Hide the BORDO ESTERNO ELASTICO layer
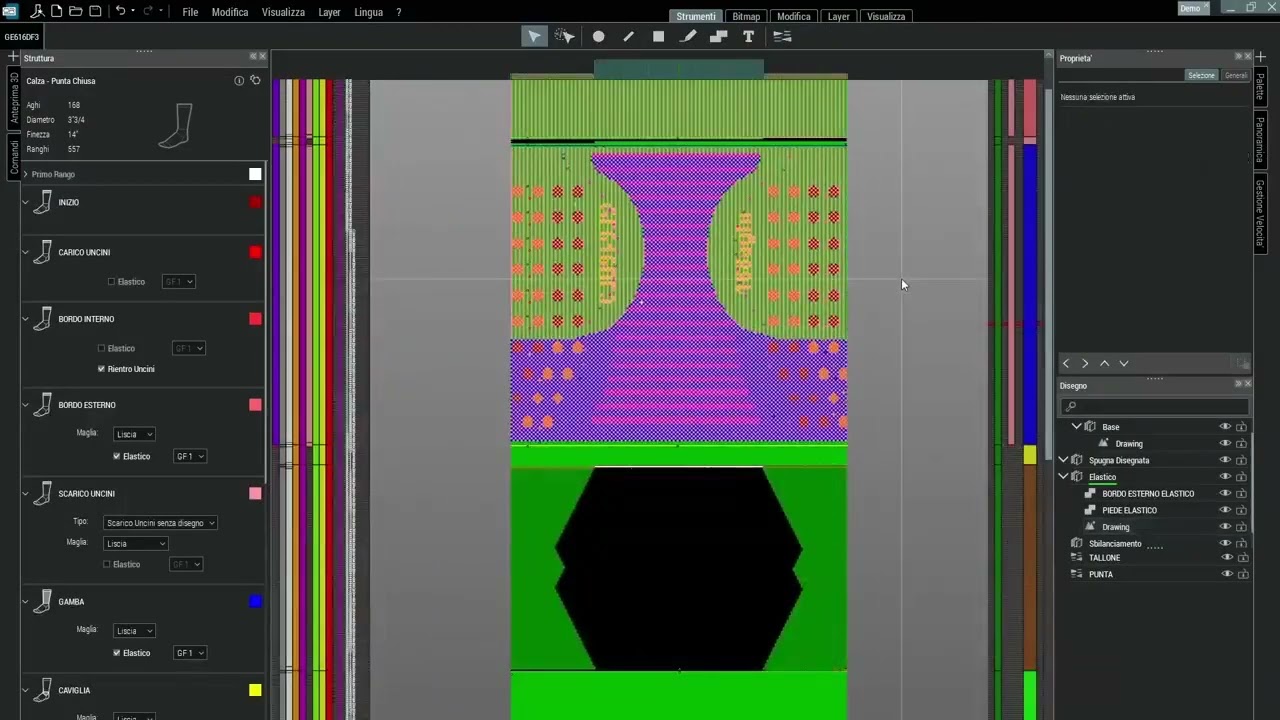 point(1225,493)
